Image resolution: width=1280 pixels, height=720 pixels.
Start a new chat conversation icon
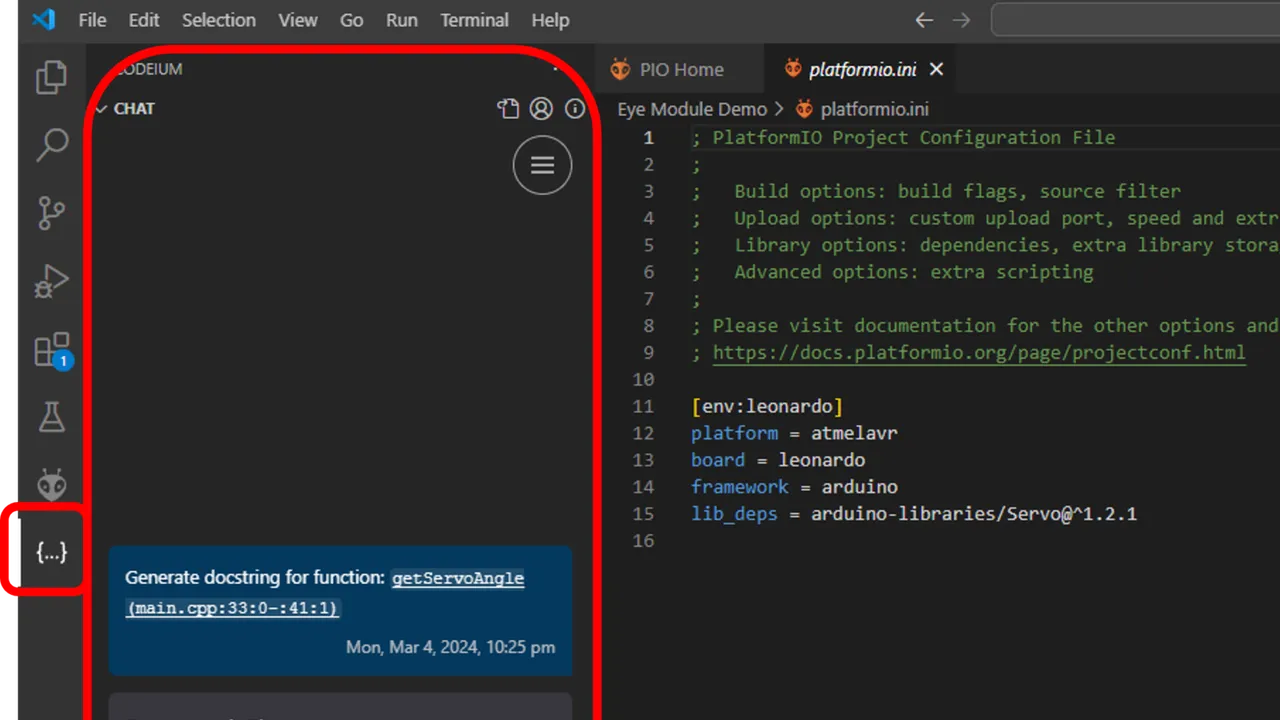coord(508,109)
